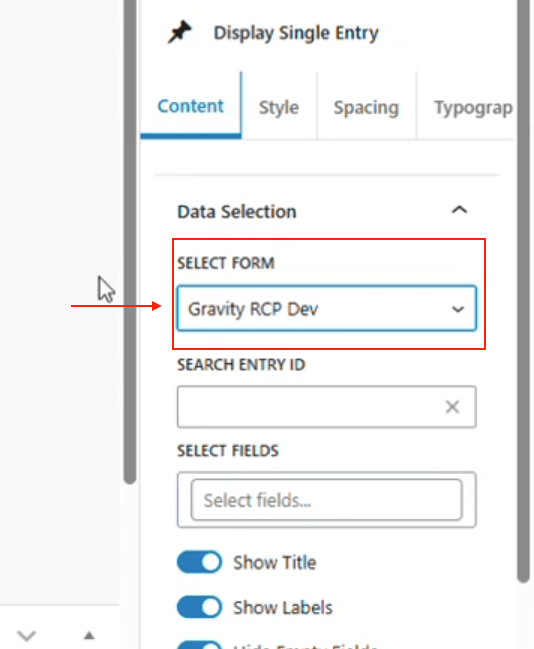
Task: Click the Display Single Entry block title
Action: tap(296, 33)
